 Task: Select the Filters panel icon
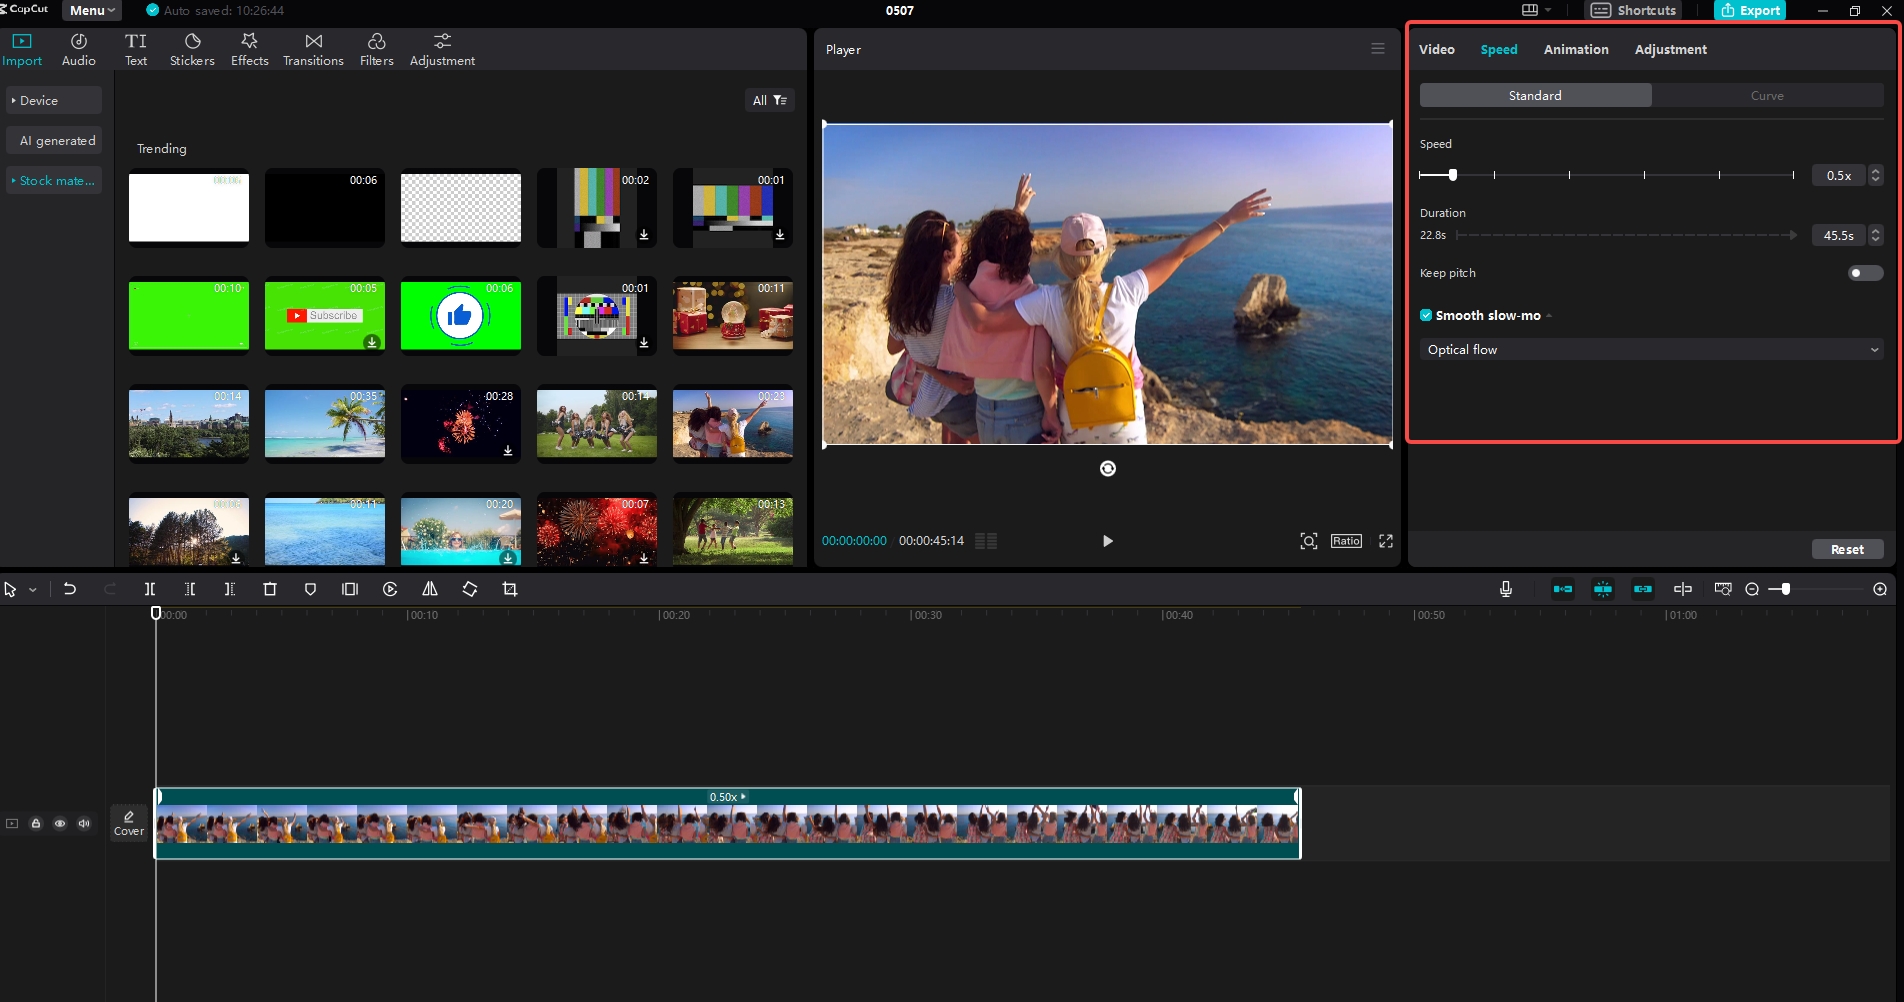tap(376, 48)
